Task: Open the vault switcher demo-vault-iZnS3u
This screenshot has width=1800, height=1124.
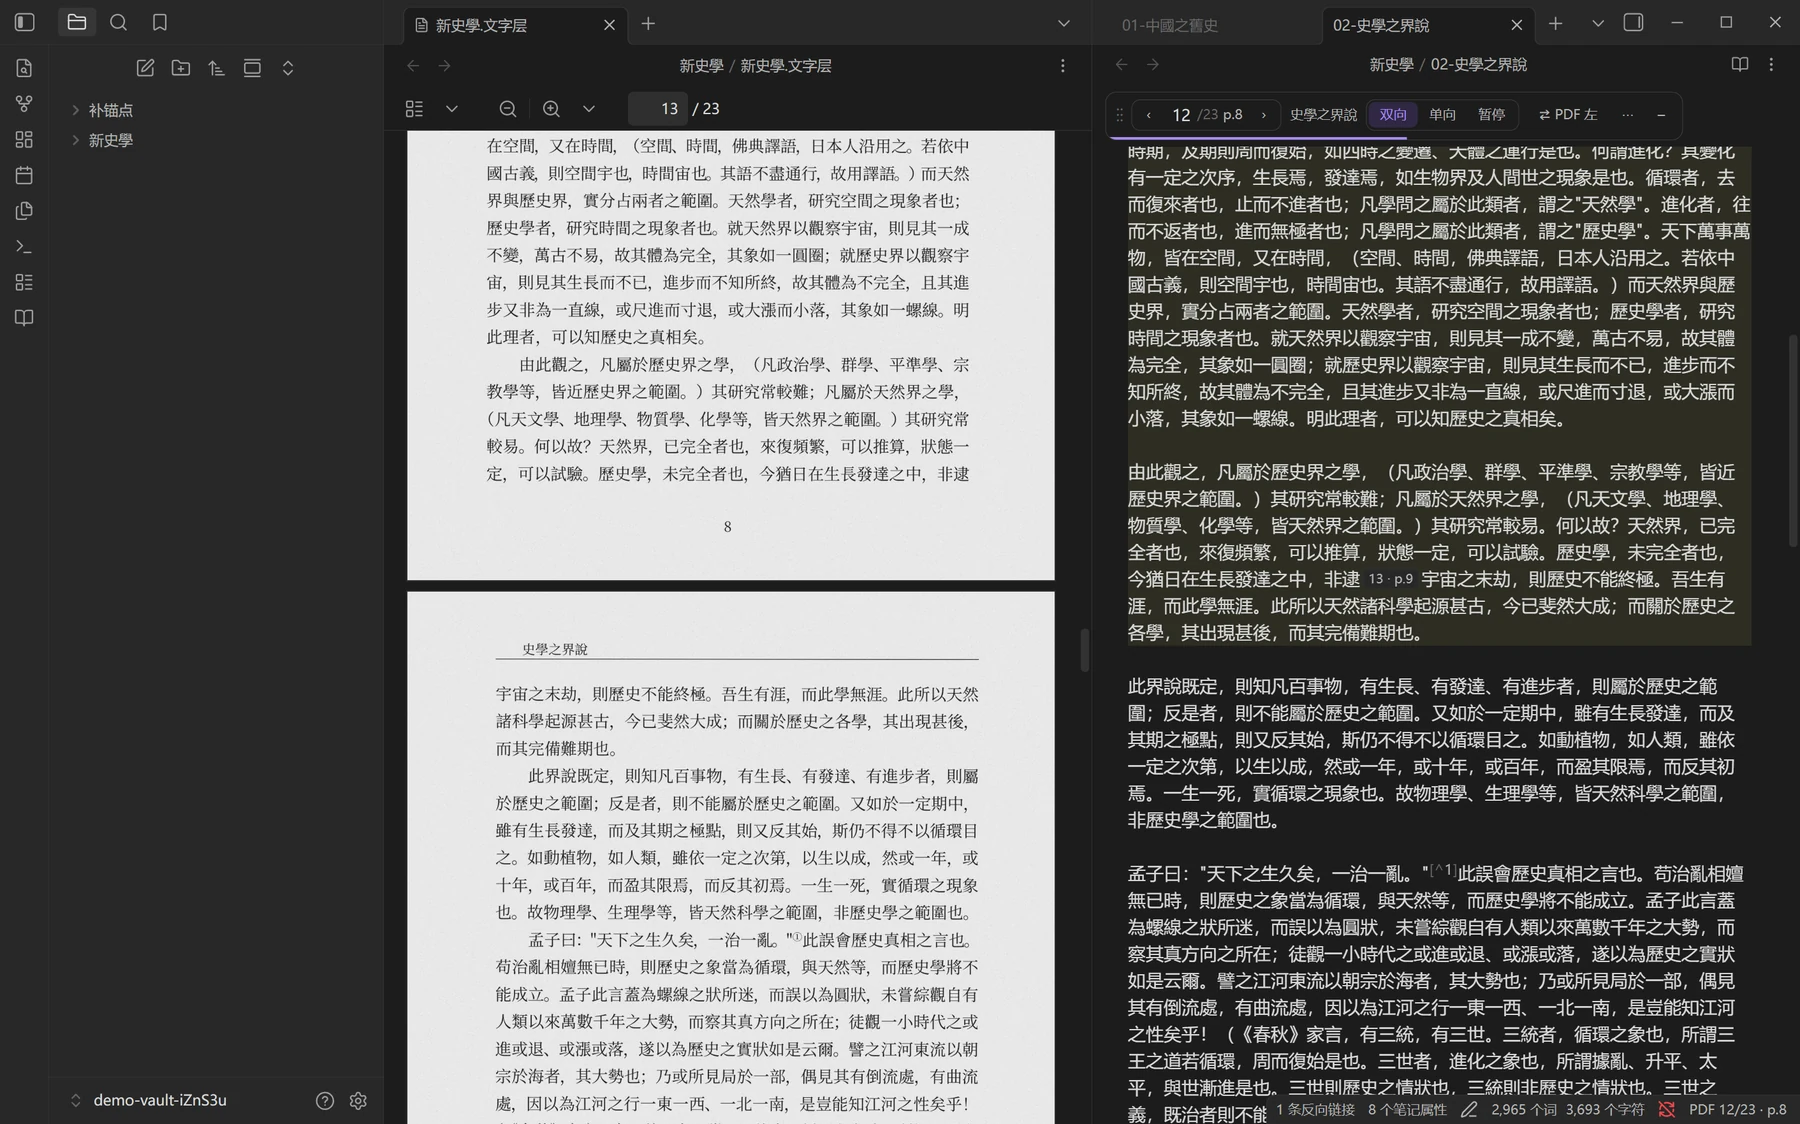Action: [148, 1100]
